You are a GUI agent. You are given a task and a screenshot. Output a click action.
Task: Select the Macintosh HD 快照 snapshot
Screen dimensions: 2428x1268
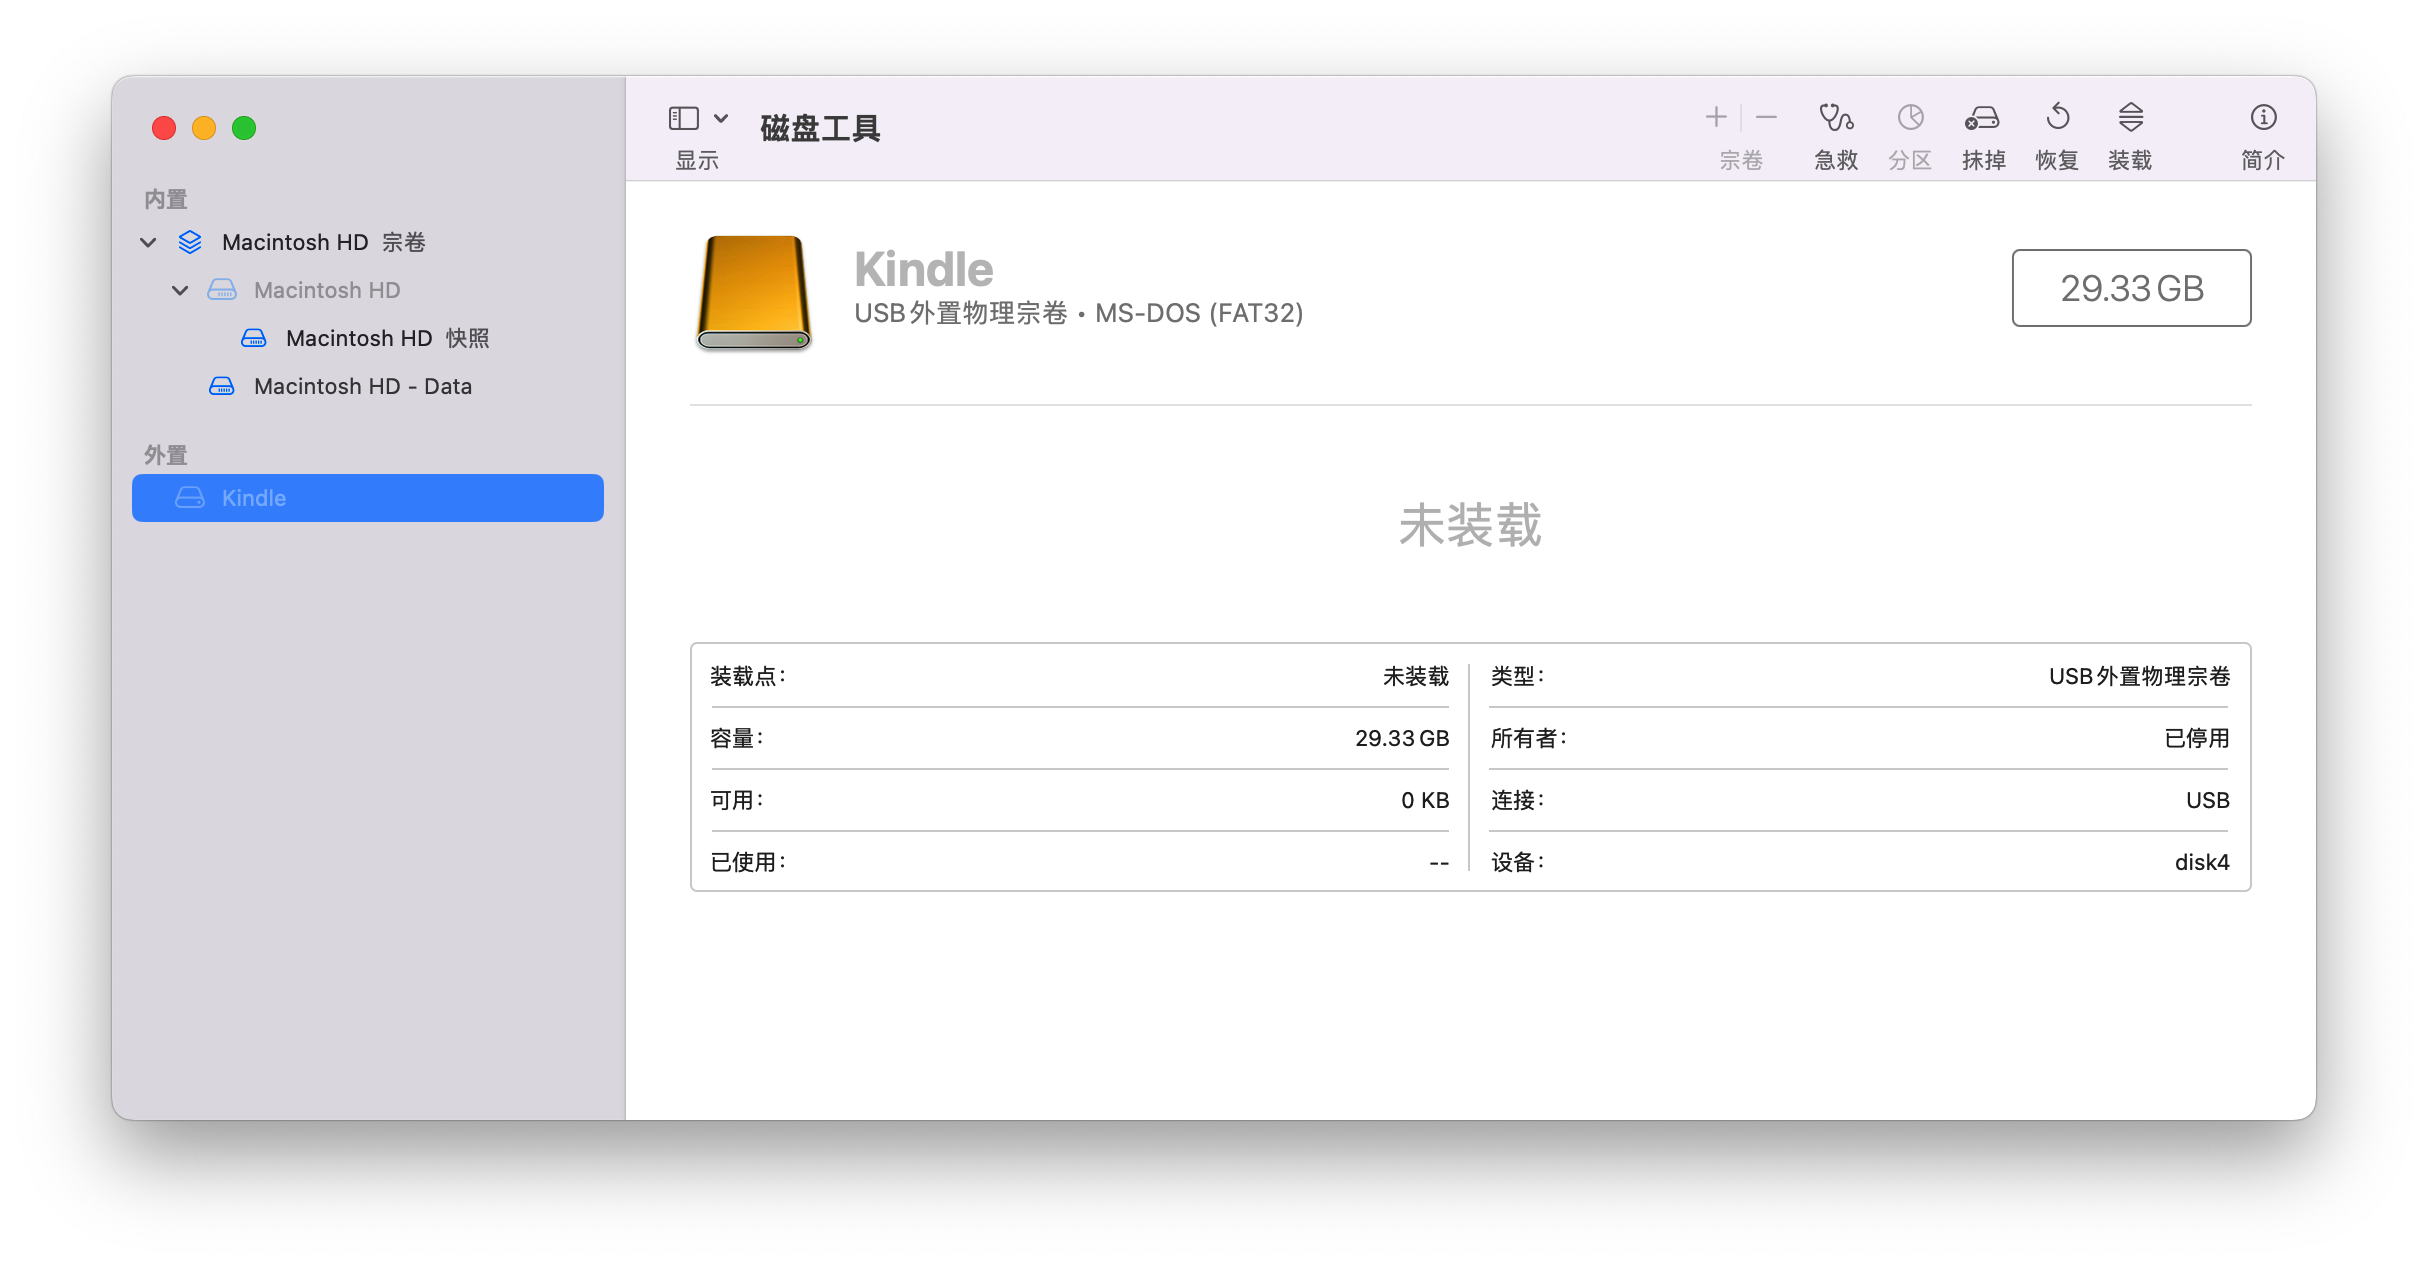pyautogui.click(x=388, y=338)
